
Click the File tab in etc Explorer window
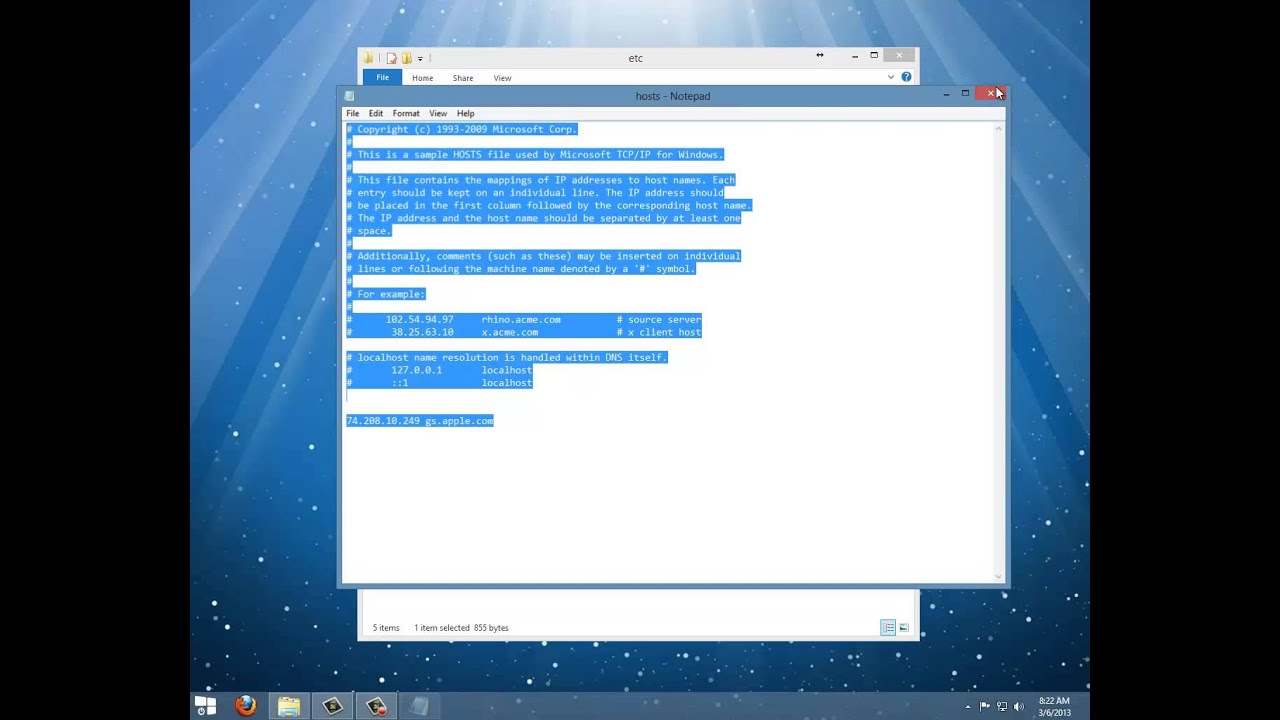tap(382, 77)
